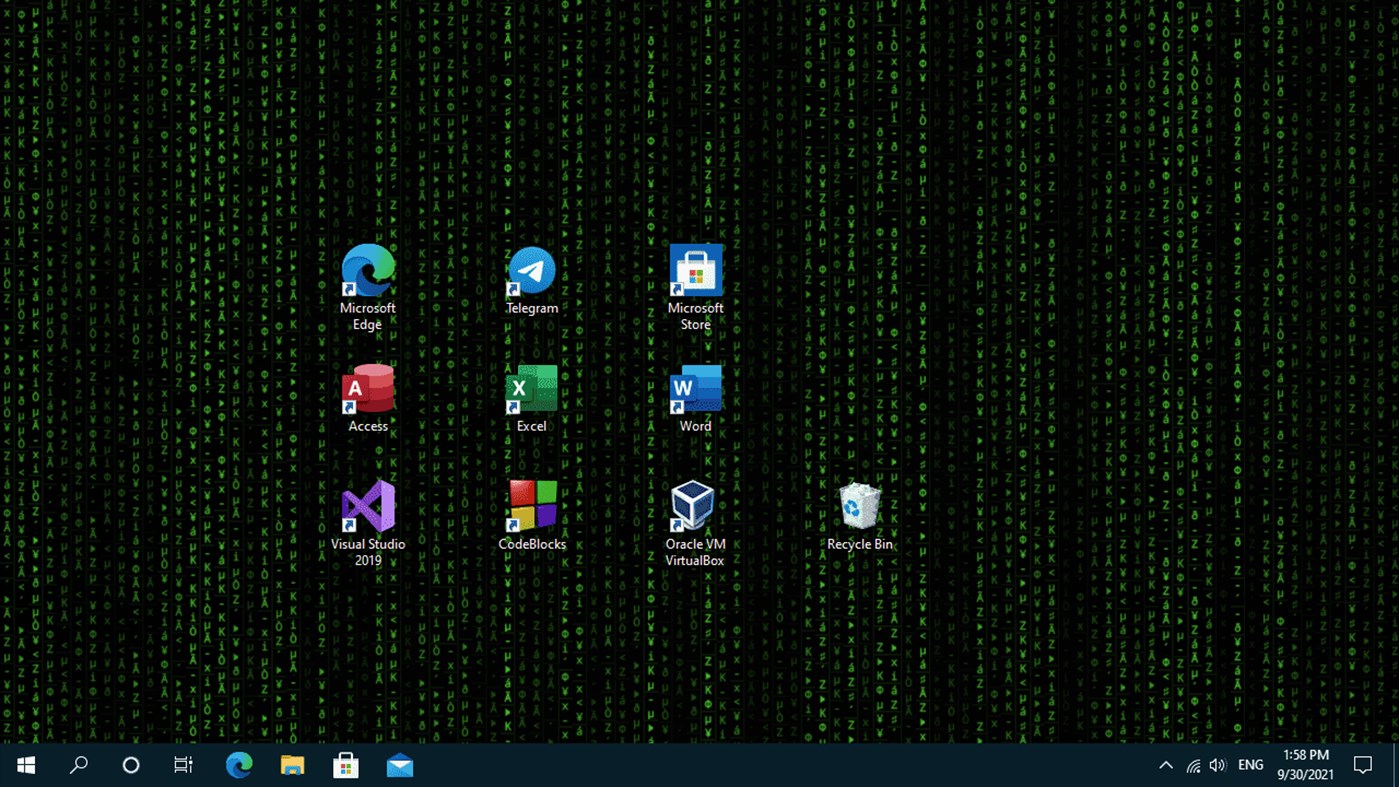Launch CodeBlocks
1399x787 pixels.
click(531, 506)
